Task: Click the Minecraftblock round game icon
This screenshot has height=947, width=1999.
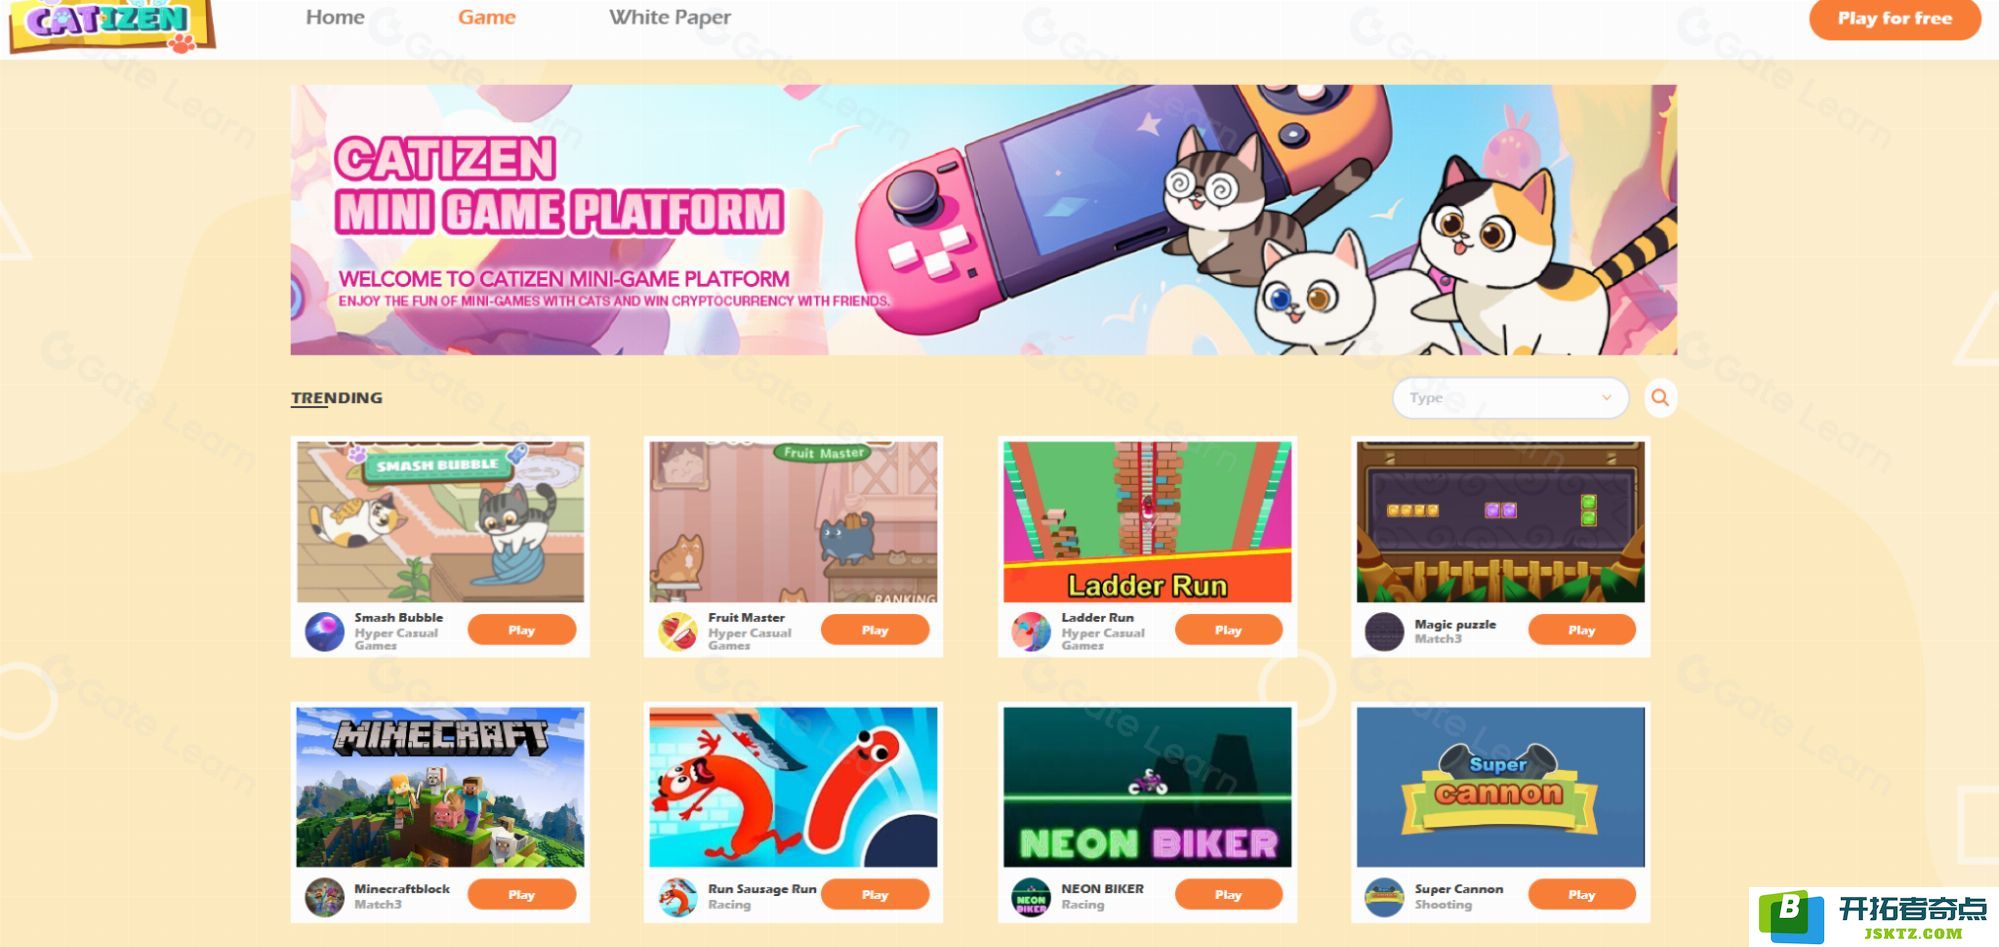Action: tap(325, 897)
